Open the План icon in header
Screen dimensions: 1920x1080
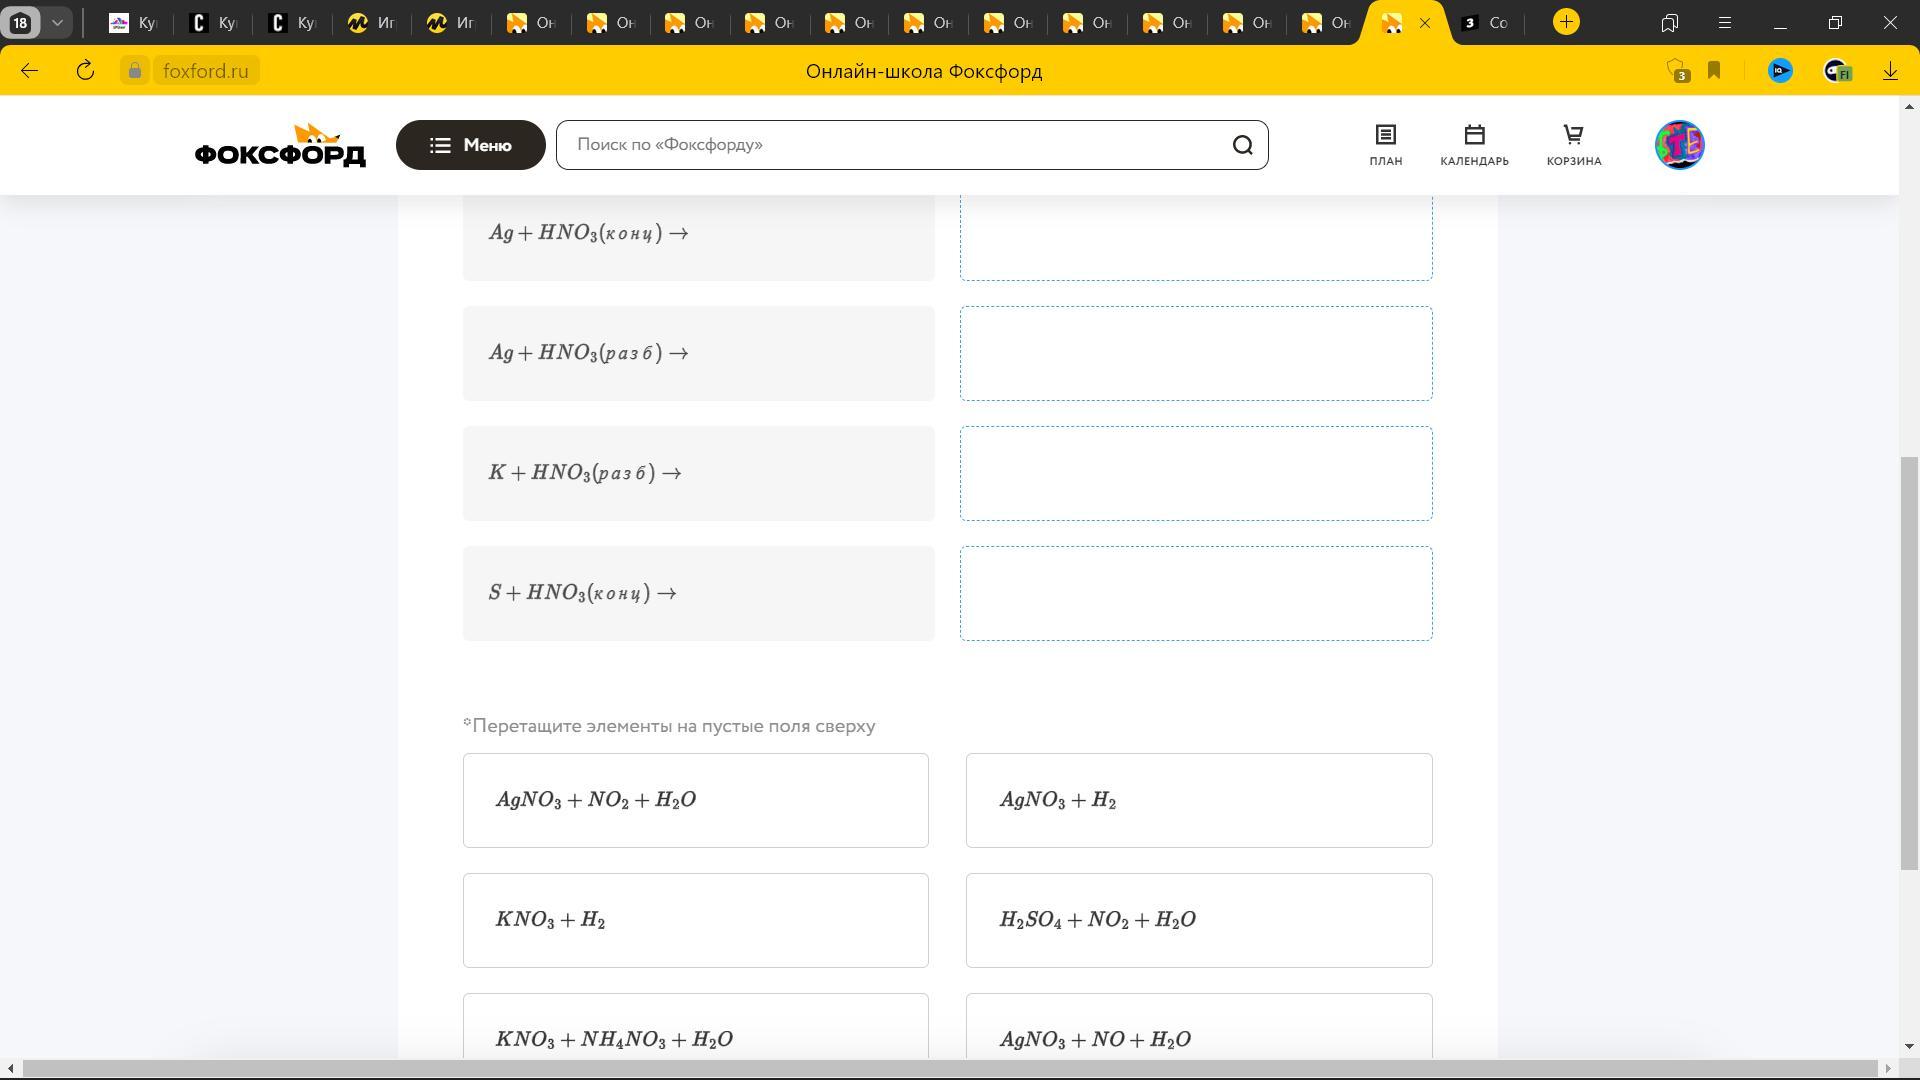coord(1385,145)
